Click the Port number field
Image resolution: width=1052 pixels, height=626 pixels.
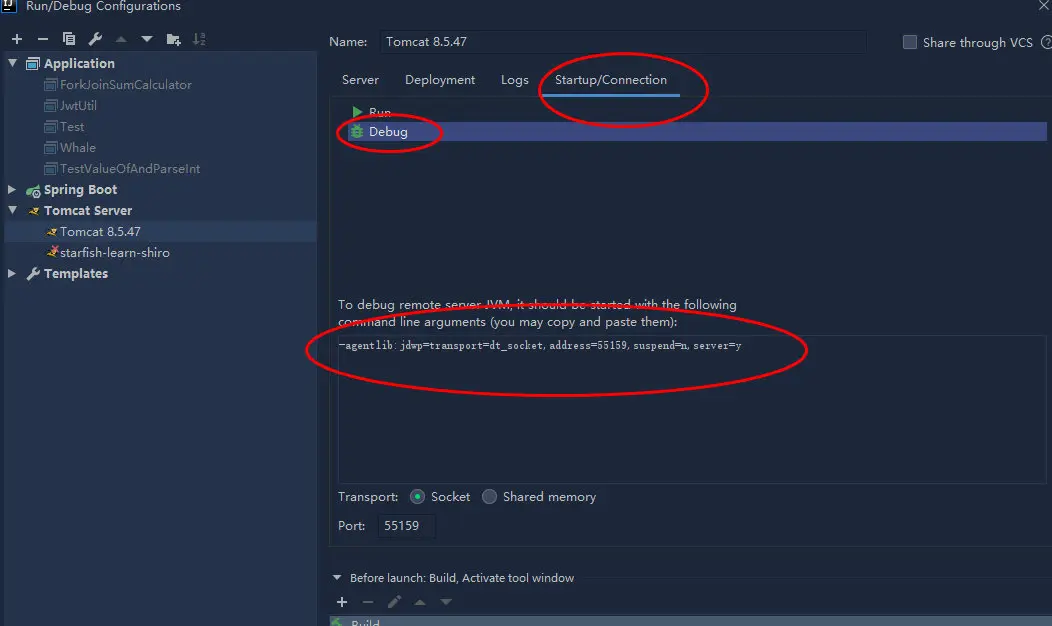pyautogui.click(x=407, y=526)
